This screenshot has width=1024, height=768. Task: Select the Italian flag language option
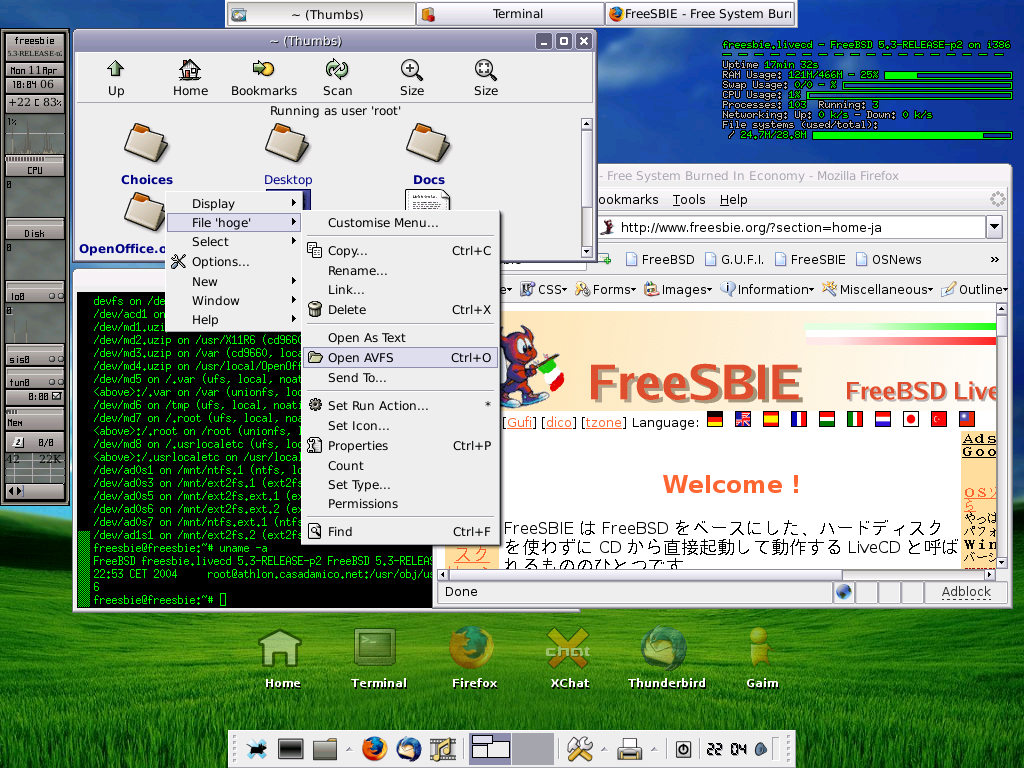click(854, 419)
